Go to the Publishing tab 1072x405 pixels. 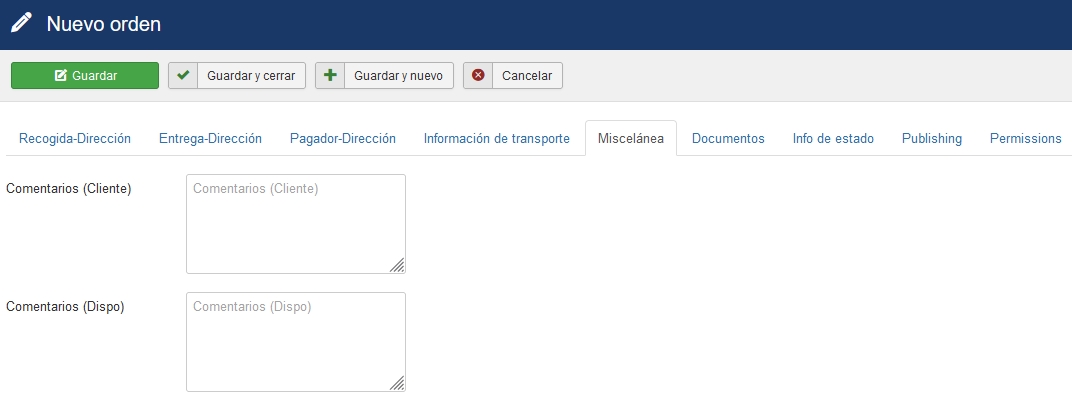931,139
